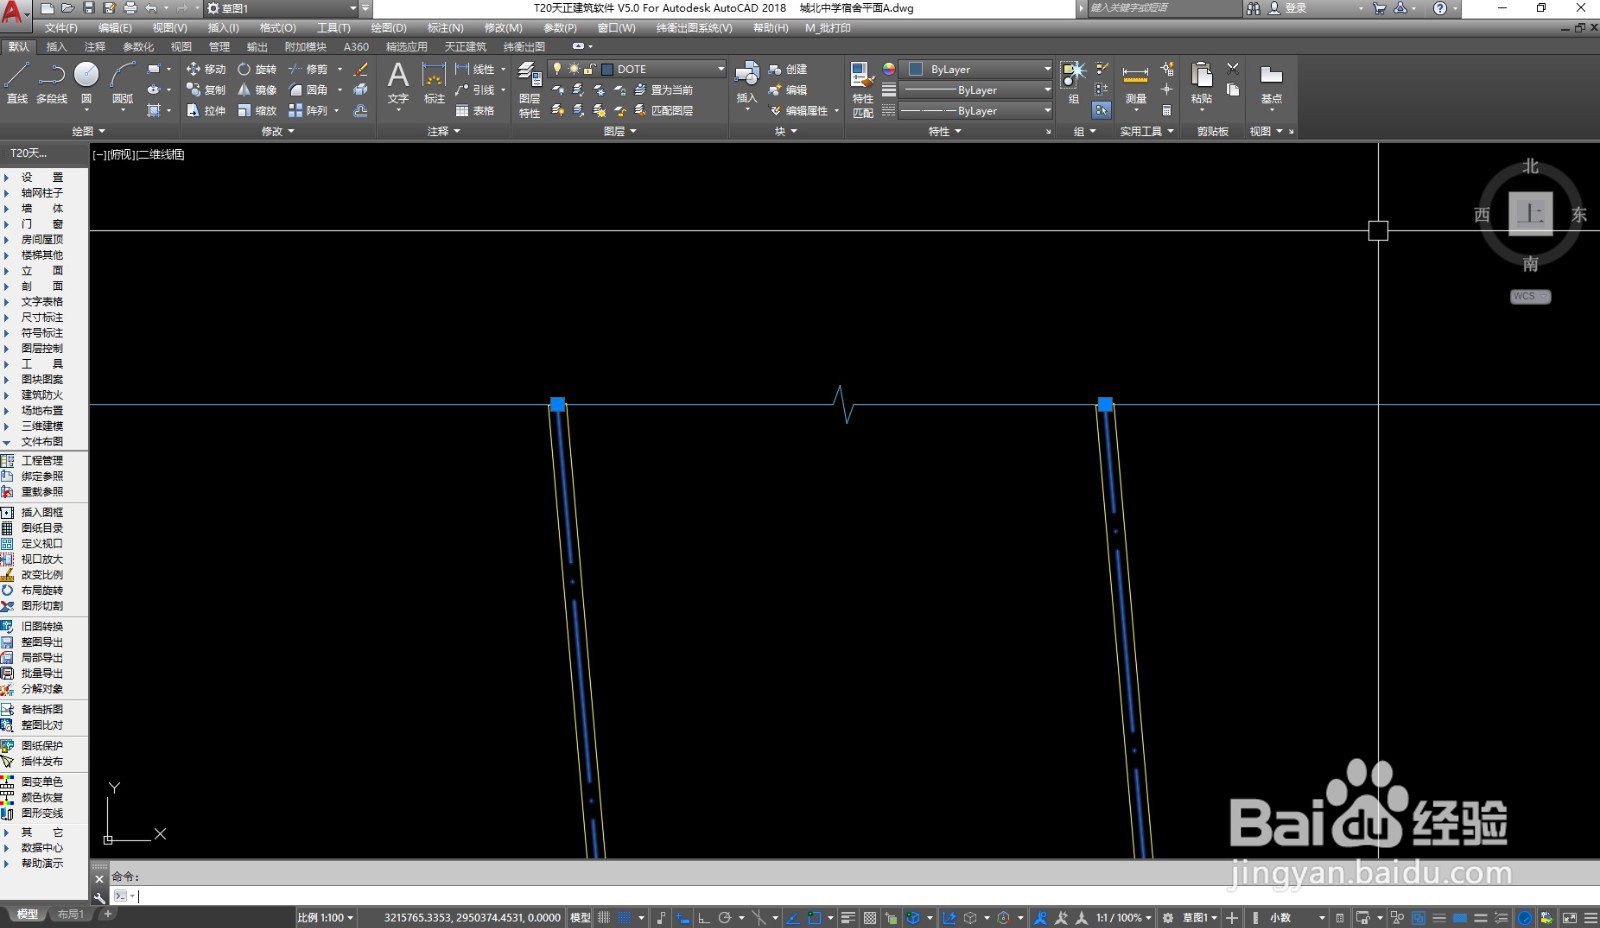Click the Move (移动) tool
This screenshot has height=928, width=1600.
coord(206,69)
